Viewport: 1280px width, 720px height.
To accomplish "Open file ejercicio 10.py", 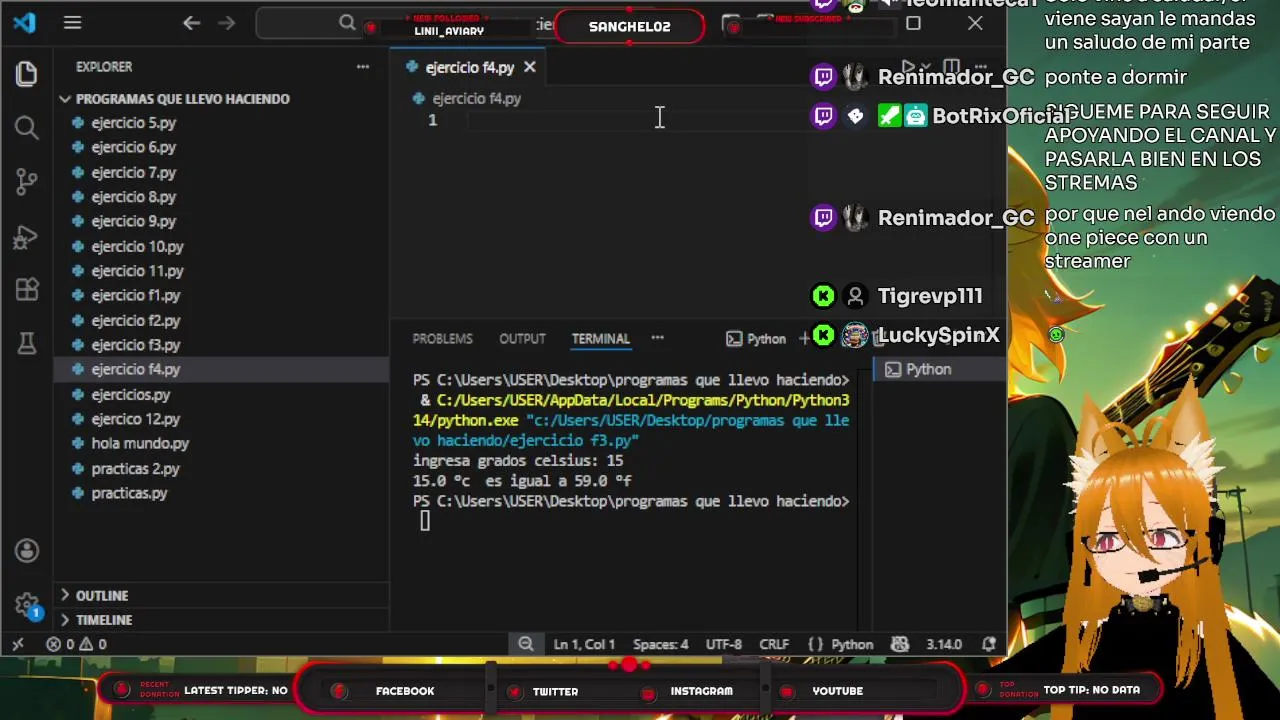I will click(137, 246).
